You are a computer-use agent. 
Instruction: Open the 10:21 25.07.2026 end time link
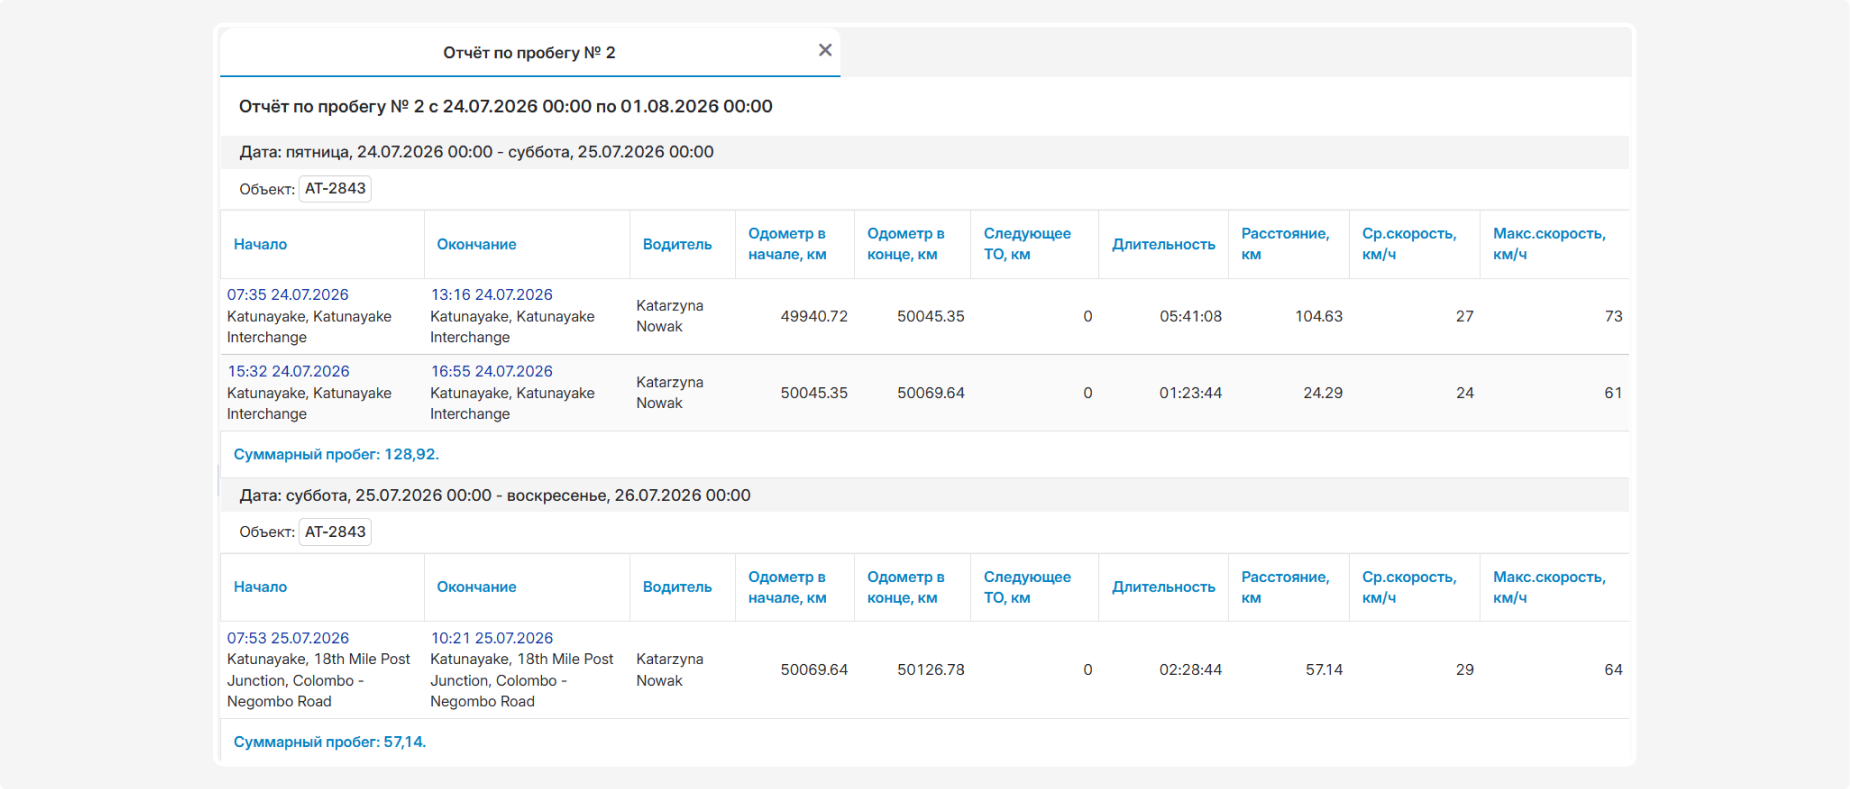[x=491, y=638]
